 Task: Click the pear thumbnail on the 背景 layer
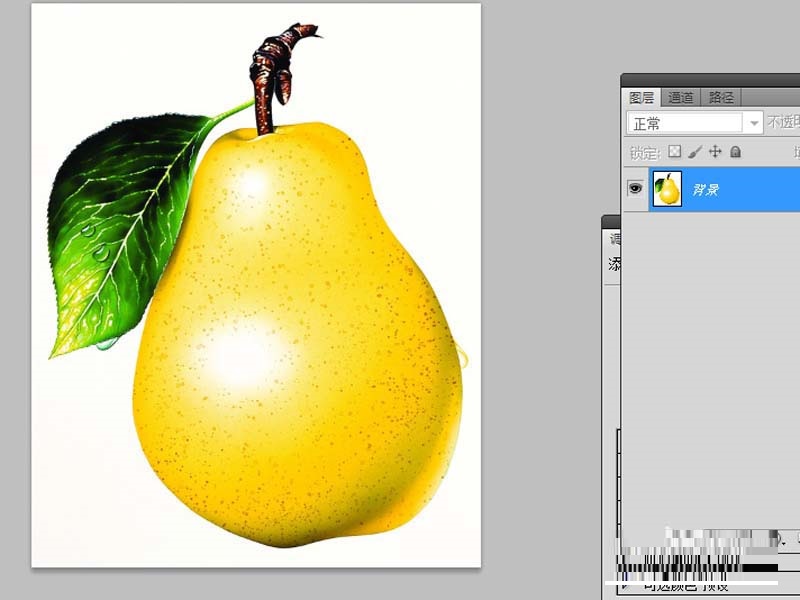pyautogui.click(x=667, y=189)
